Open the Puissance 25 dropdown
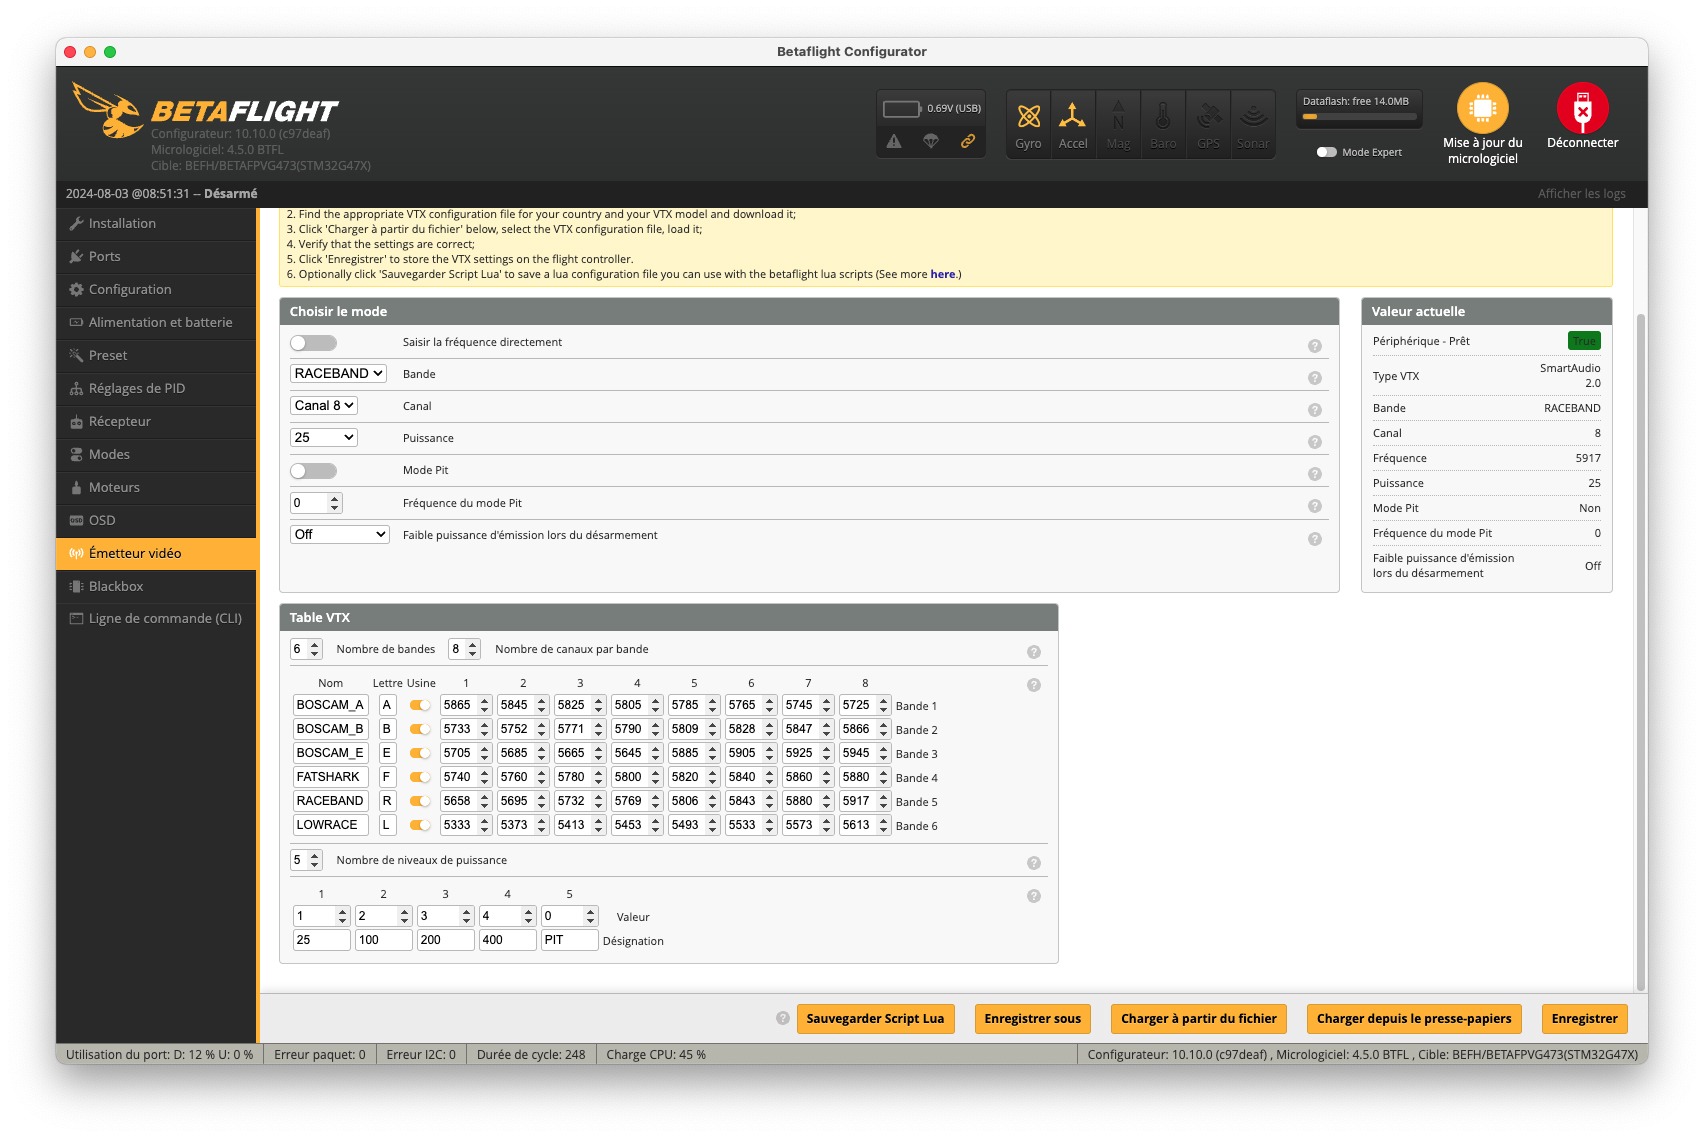Screen dimensions: 1704x1138 click(x=324, y=437)
